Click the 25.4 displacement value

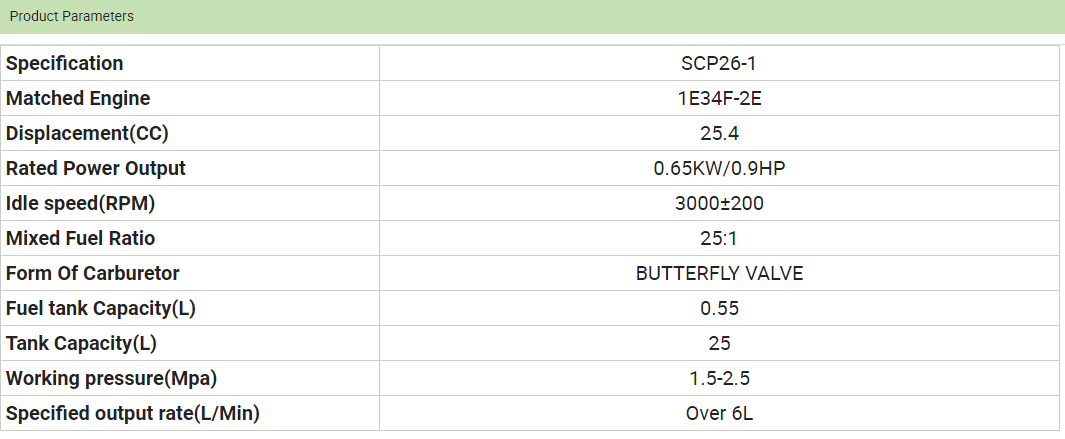719,133
